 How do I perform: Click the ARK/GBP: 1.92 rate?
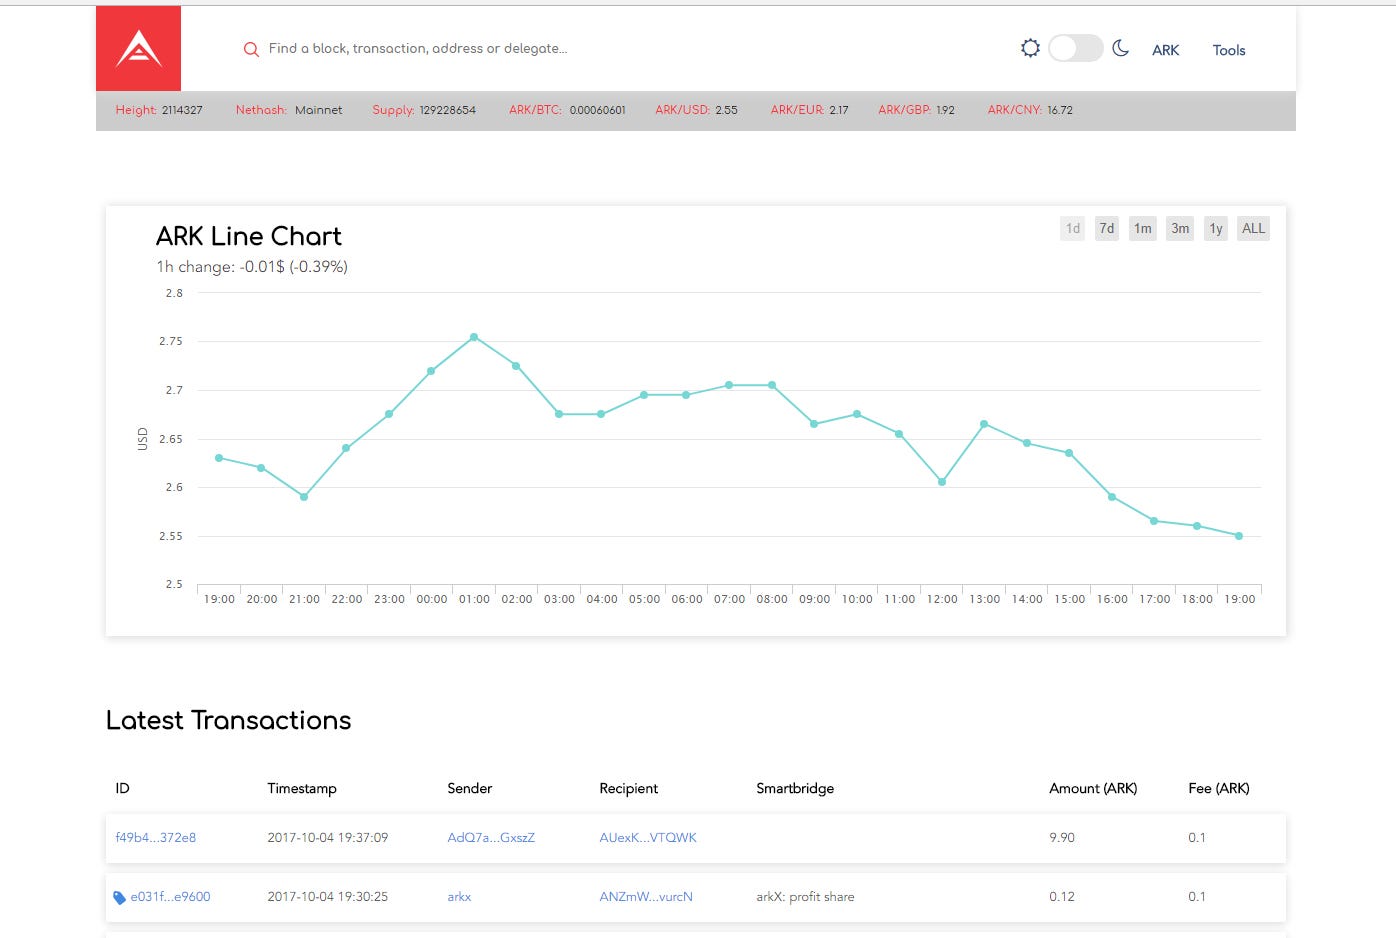pos(916,110)
